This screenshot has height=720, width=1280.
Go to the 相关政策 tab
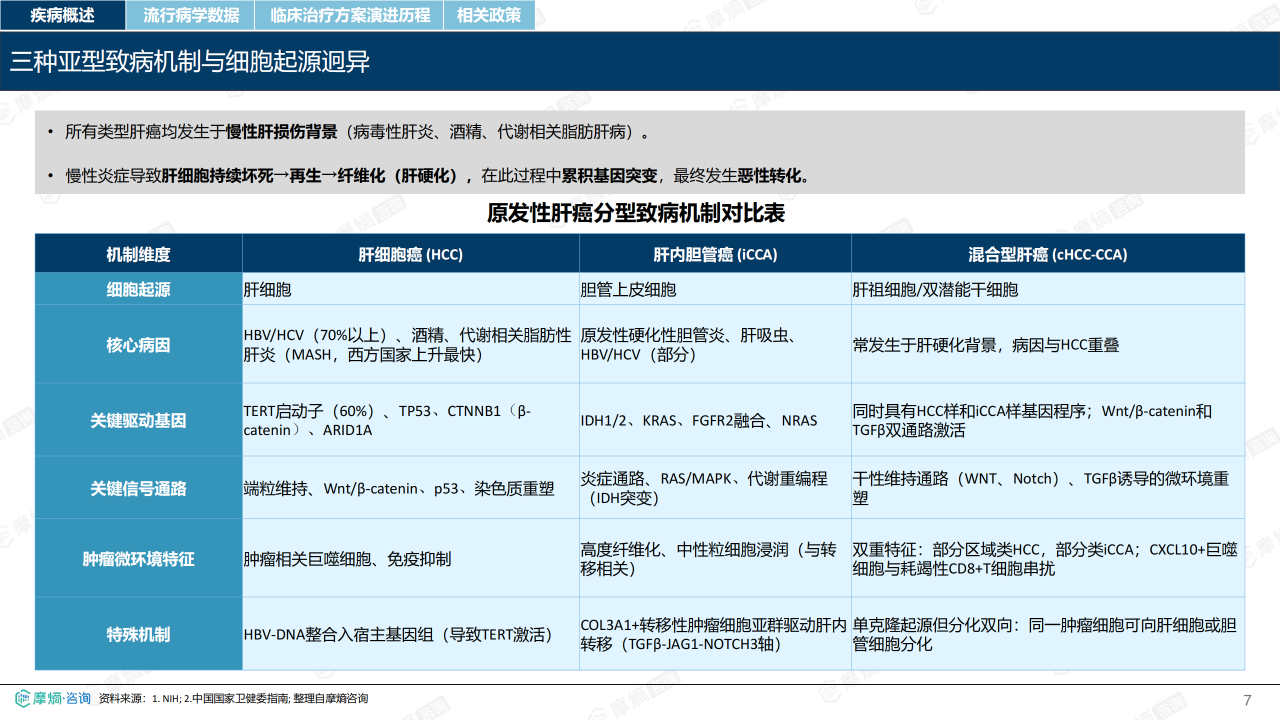coord(489,15)
